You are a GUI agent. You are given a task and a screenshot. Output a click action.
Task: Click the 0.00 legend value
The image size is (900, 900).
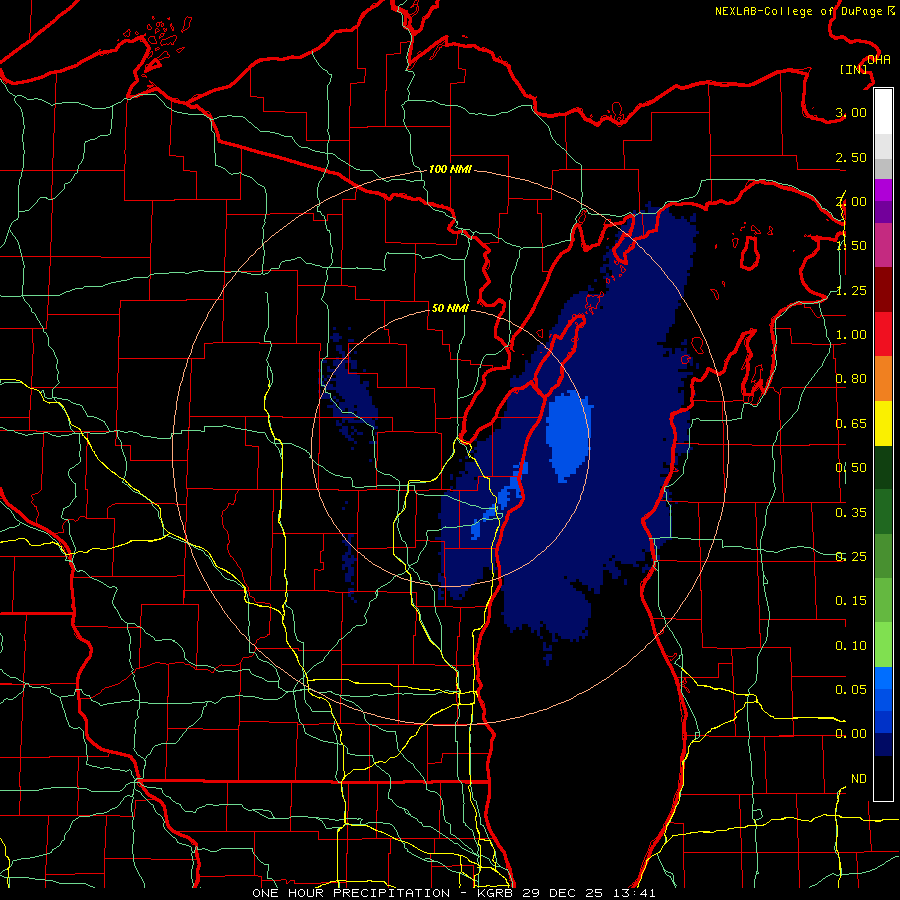(851, 734)
